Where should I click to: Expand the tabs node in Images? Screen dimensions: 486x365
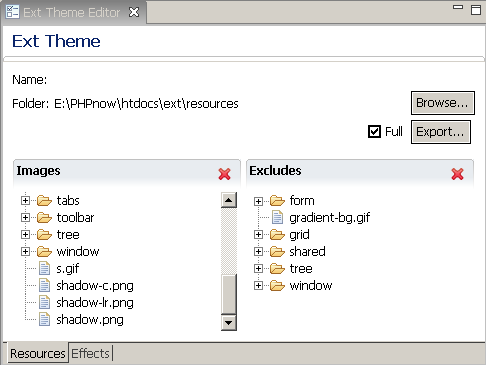[x=25, y=201]
